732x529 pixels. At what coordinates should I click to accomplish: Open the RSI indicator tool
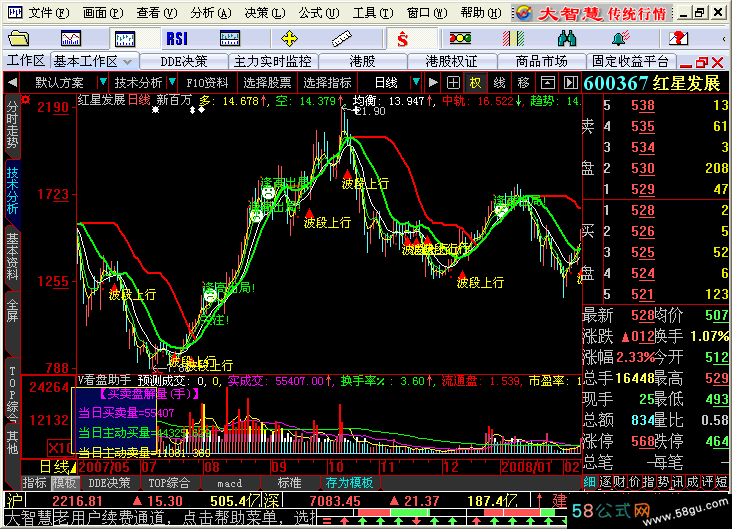click(x=177, y=38)
